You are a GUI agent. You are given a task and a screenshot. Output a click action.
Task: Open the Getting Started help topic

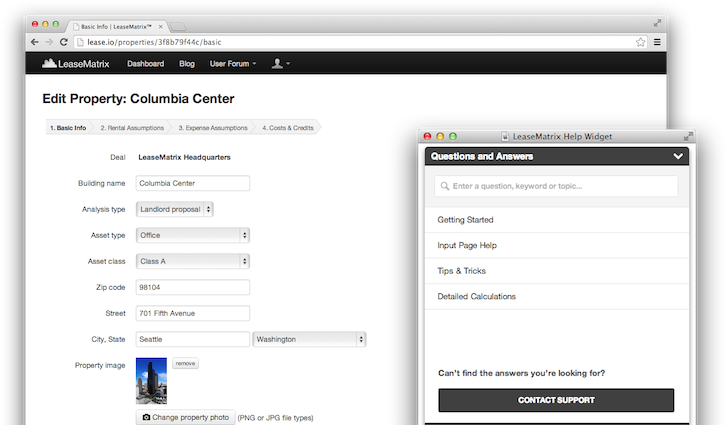pyautogui.click(x=557, y=220)
